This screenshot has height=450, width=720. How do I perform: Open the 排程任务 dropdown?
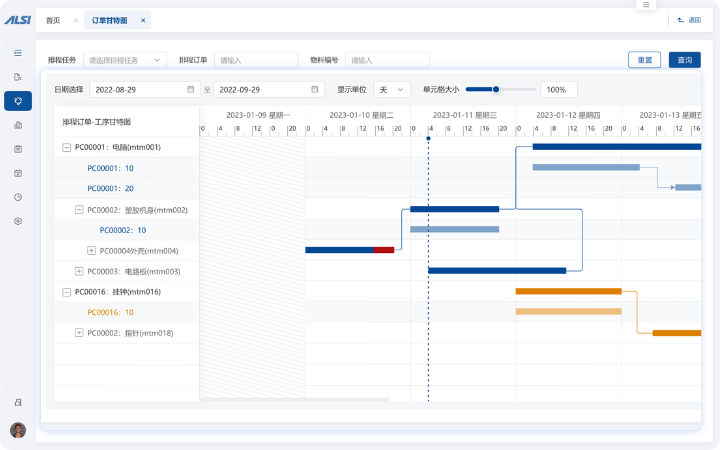pyautogui.click(x=125, y=60)
